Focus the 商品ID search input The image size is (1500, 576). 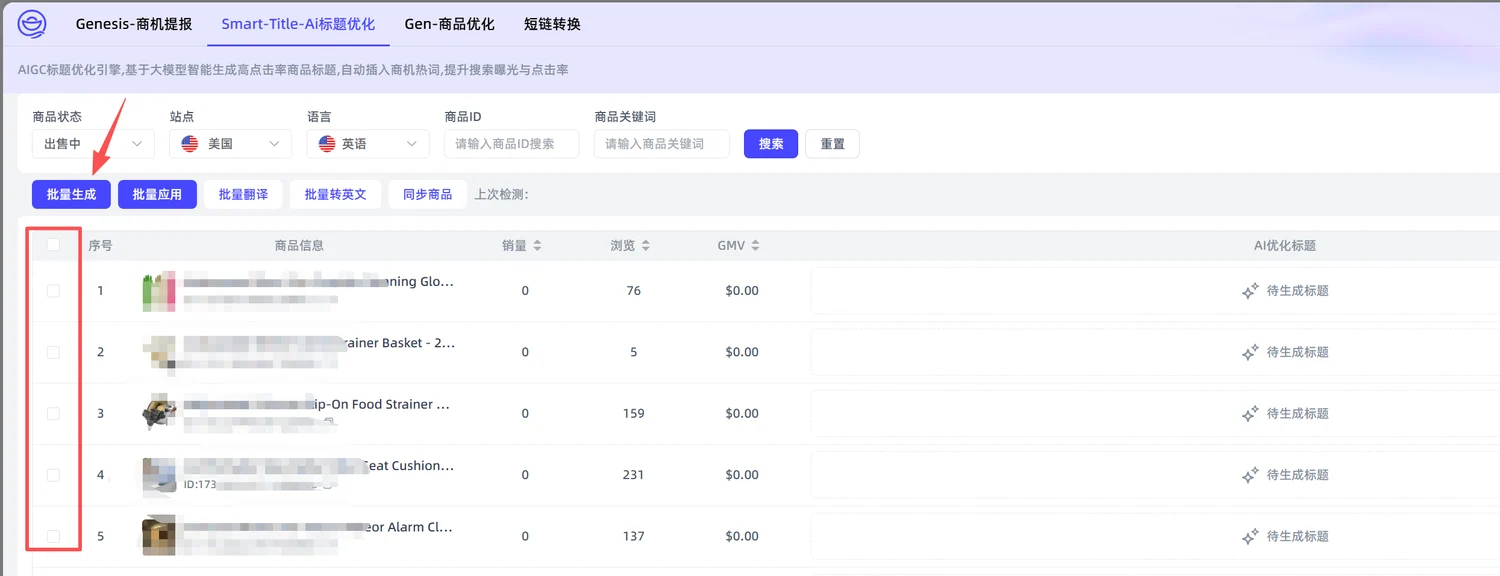512,144
